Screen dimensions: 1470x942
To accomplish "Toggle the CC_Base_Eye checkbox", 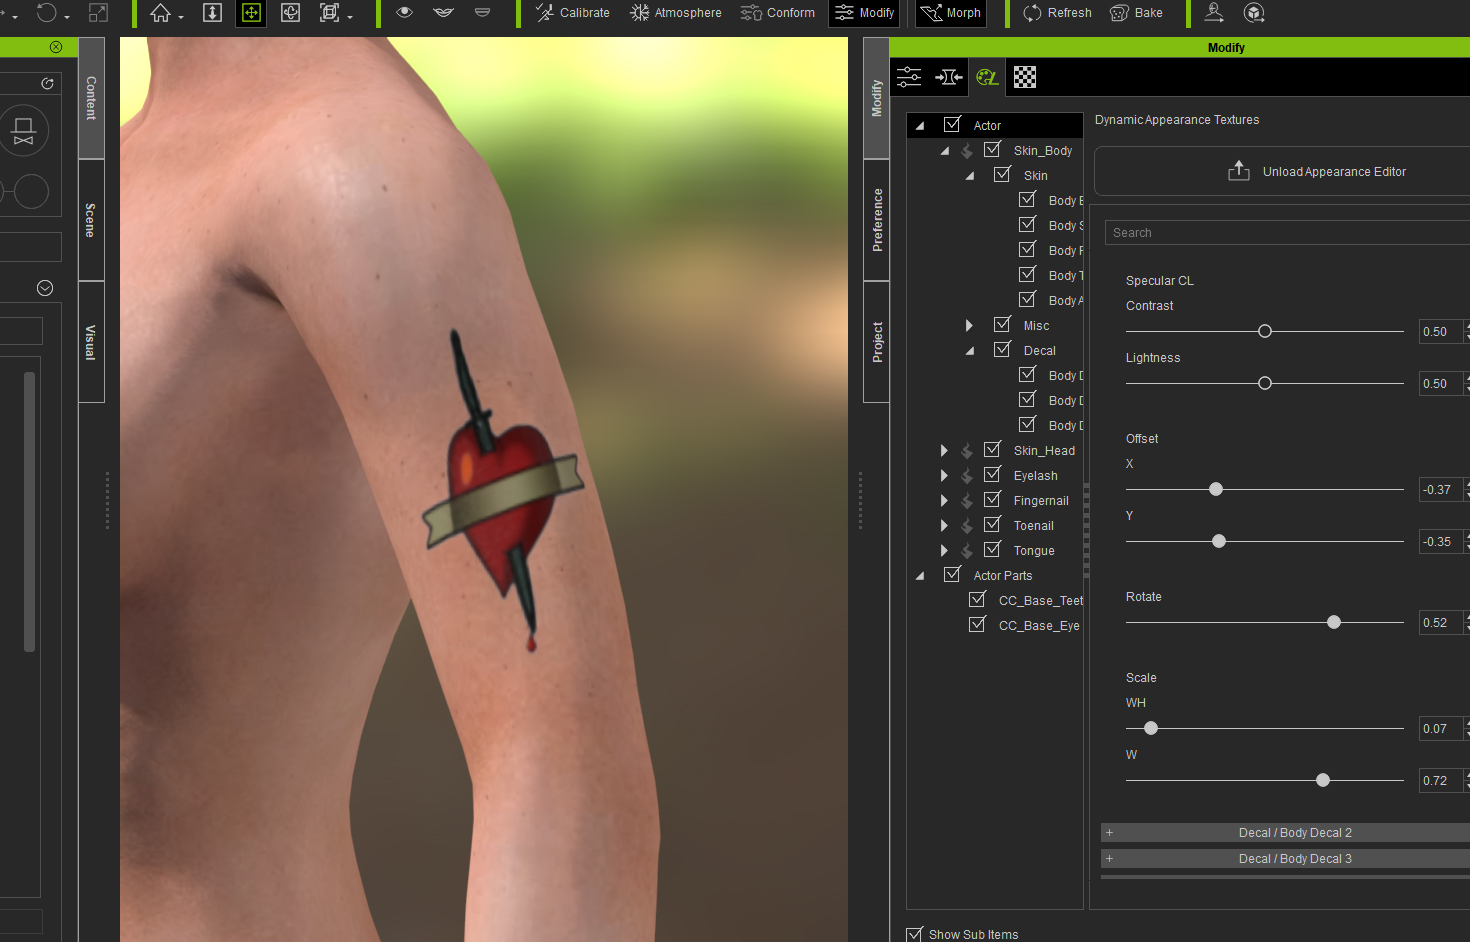I will [x=977, y=624].
